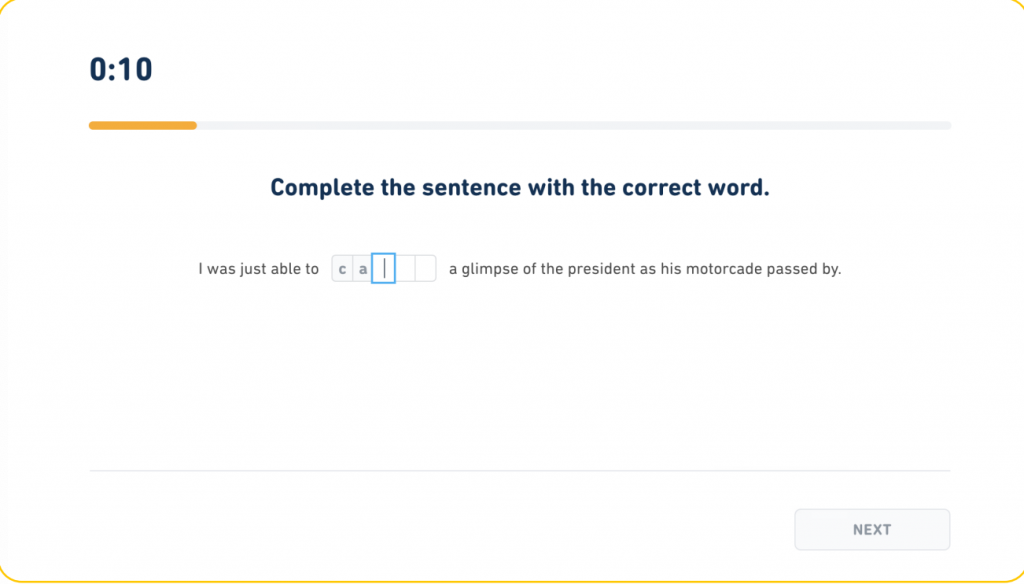1024x584 pixels.
Task: Click the NEXT button
Action: (x=872, y=530)
